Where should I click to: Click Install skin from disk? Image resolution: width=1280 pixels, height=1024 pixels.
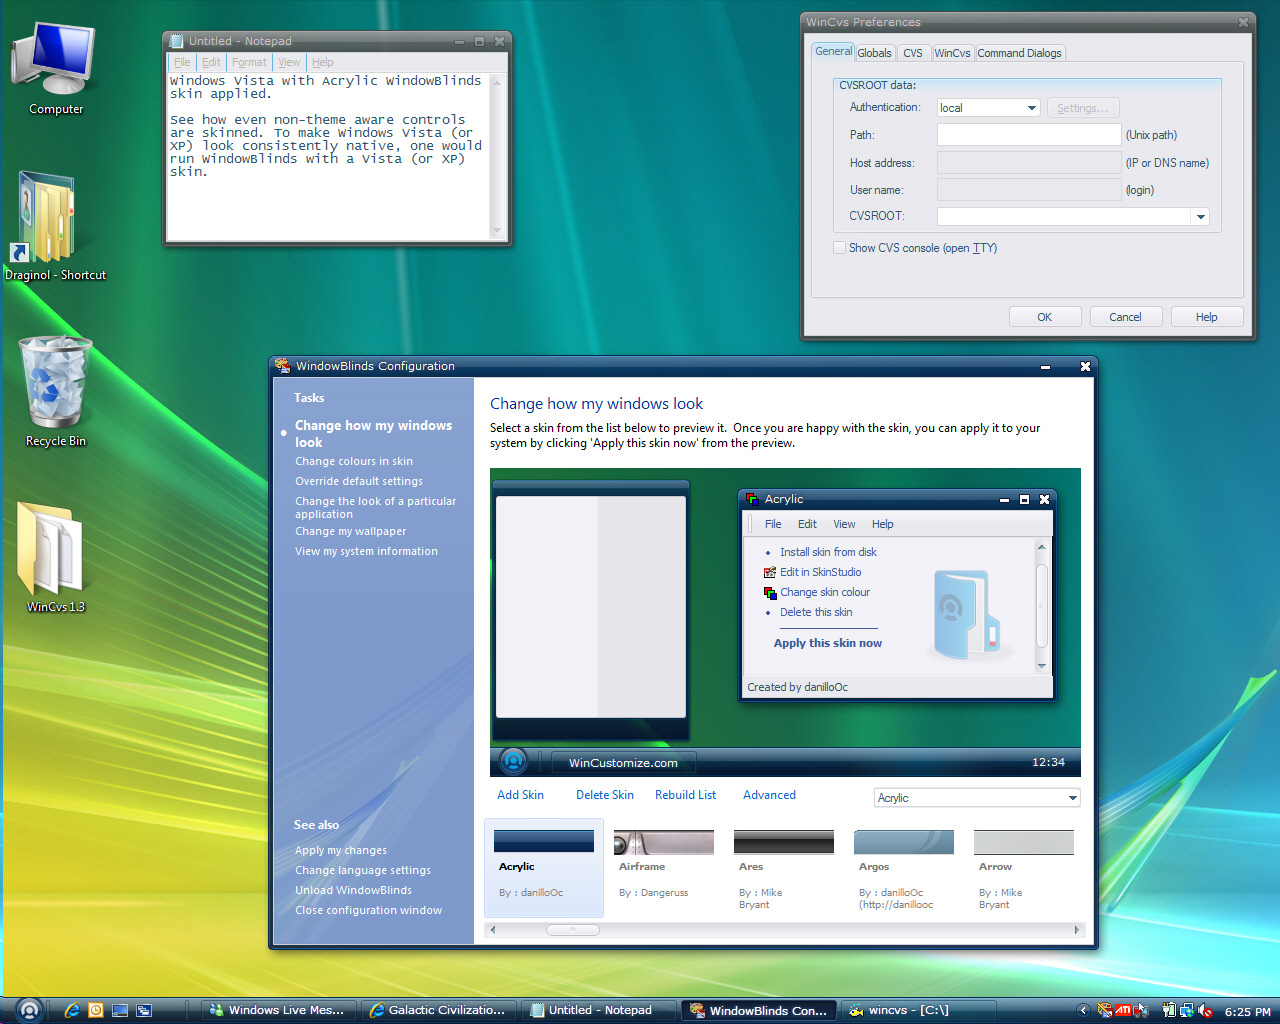(828, 552)
